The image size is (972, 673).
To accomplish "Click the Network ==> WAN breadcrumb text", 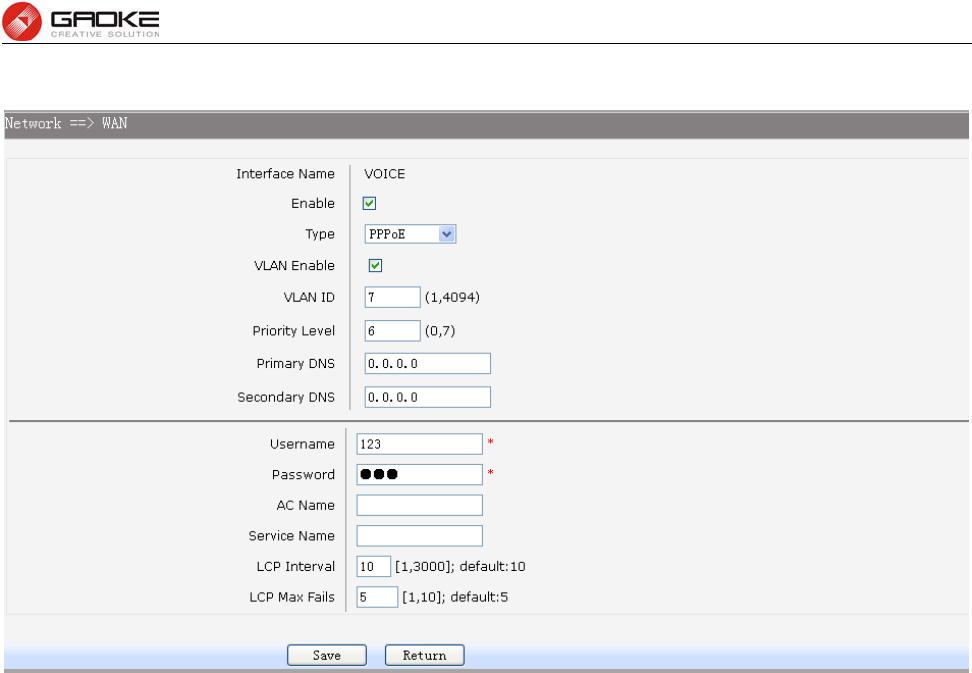I will click(66, 123).
